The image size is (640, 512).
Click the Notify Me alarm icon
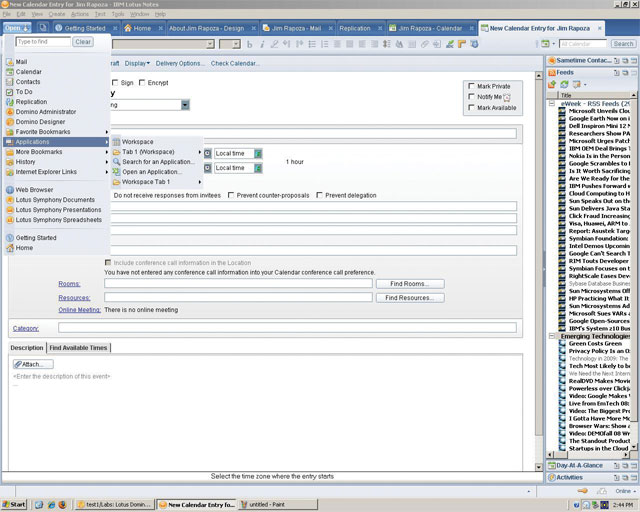(x=507, y=98)
